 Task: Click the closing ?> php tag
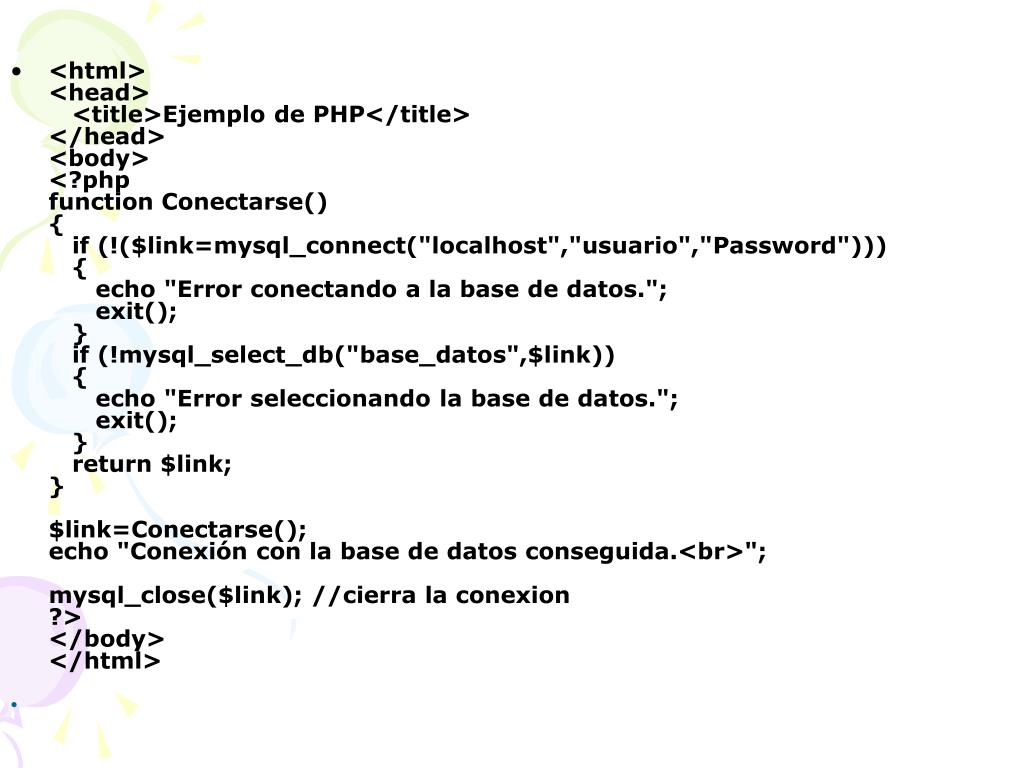coord(65,617)
